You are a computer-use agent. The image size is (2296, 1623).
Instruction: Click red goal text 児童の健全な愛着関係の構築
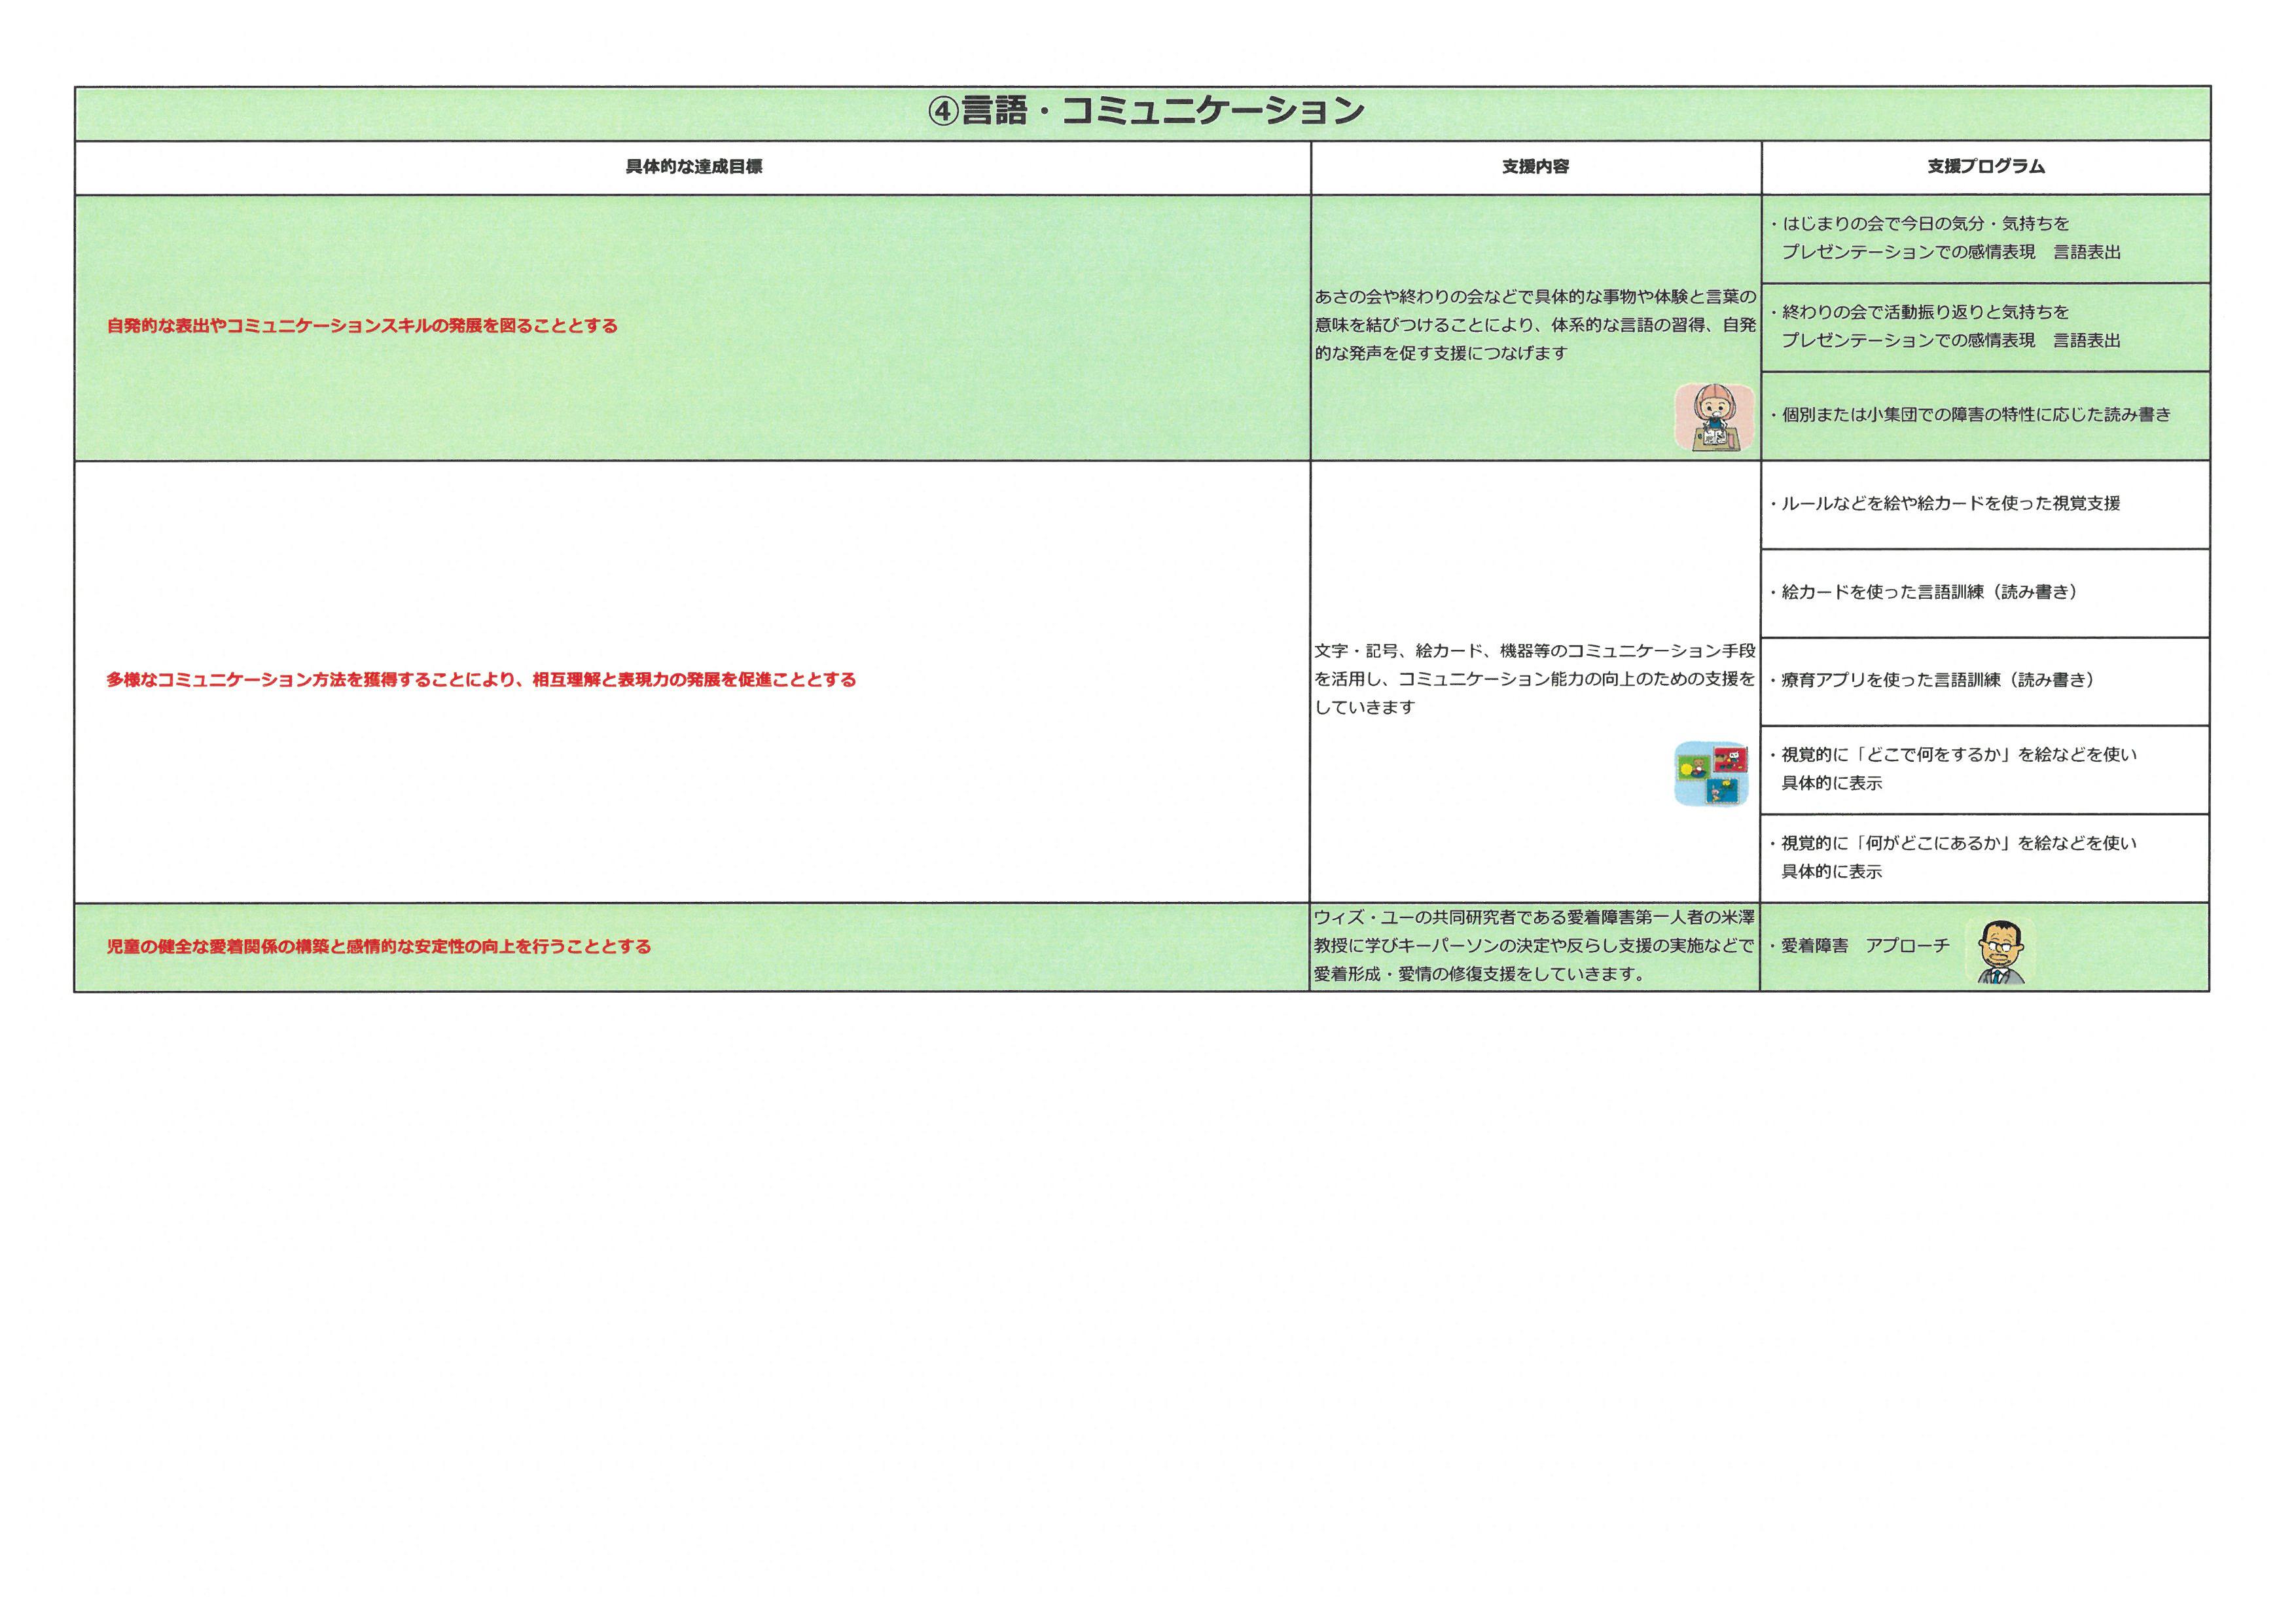point(379,946)
